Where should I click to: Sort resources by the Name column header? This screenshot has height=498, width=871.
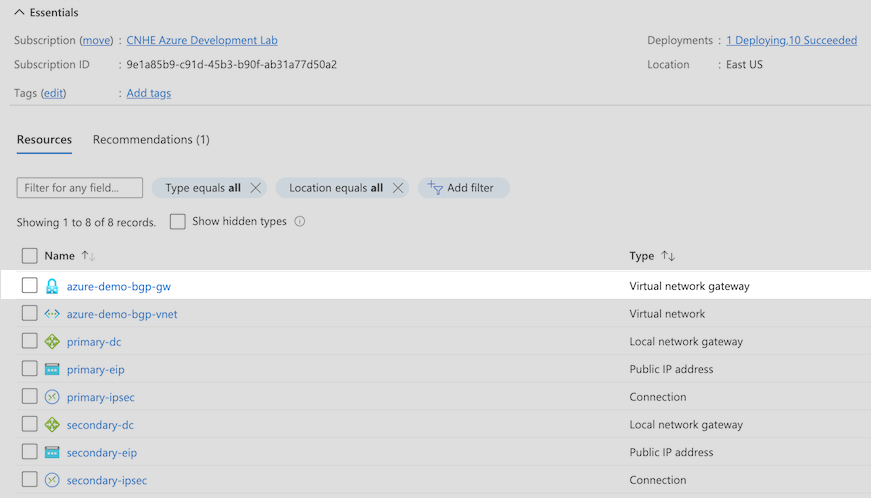(x=59, y=256)
